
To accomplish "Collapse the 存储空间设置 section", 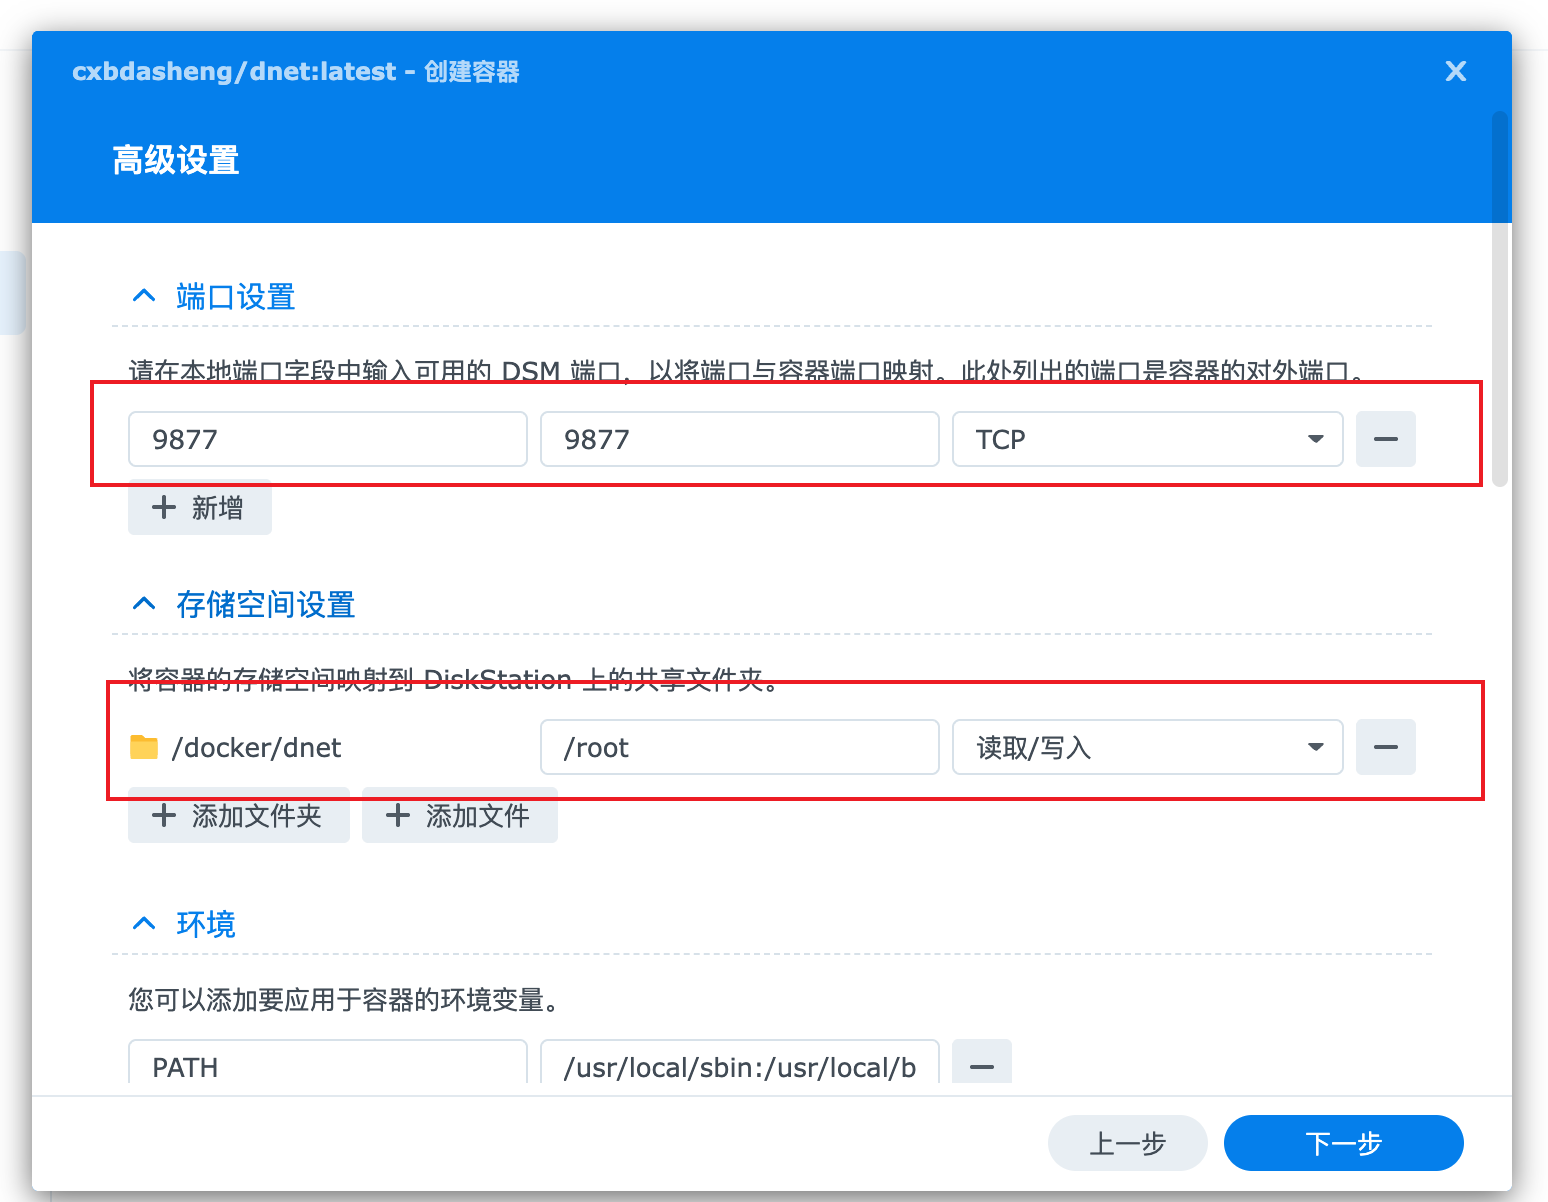I will pyautogui.click(x=143, y=603).
